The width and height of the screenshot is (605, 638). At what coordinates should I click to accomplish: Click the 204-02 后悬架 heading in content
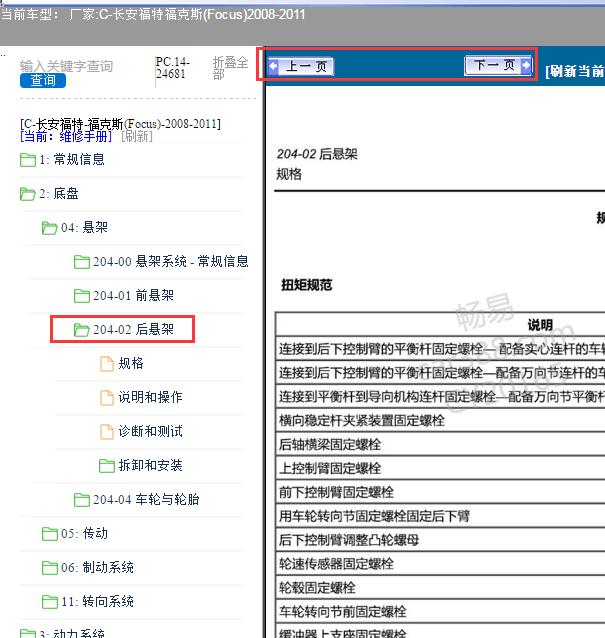[x=317, y=154]
